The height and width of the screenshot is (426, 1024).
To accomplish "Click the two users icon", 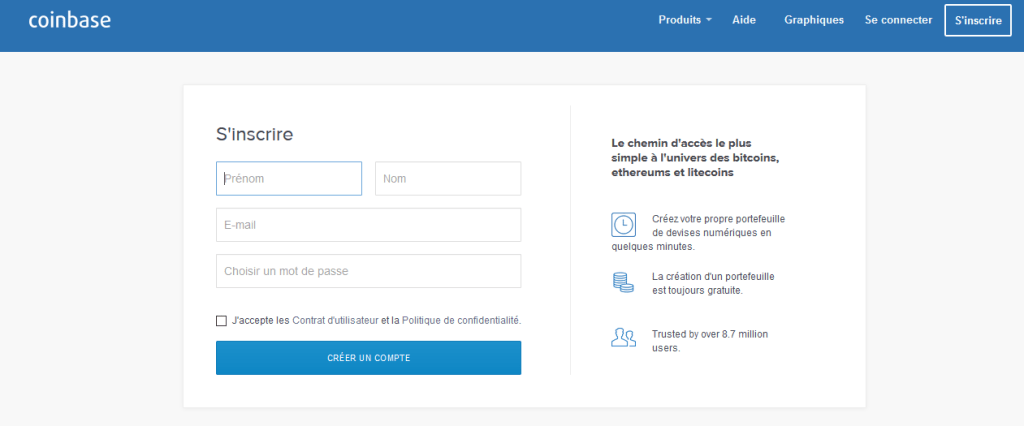I will point(623,337).
